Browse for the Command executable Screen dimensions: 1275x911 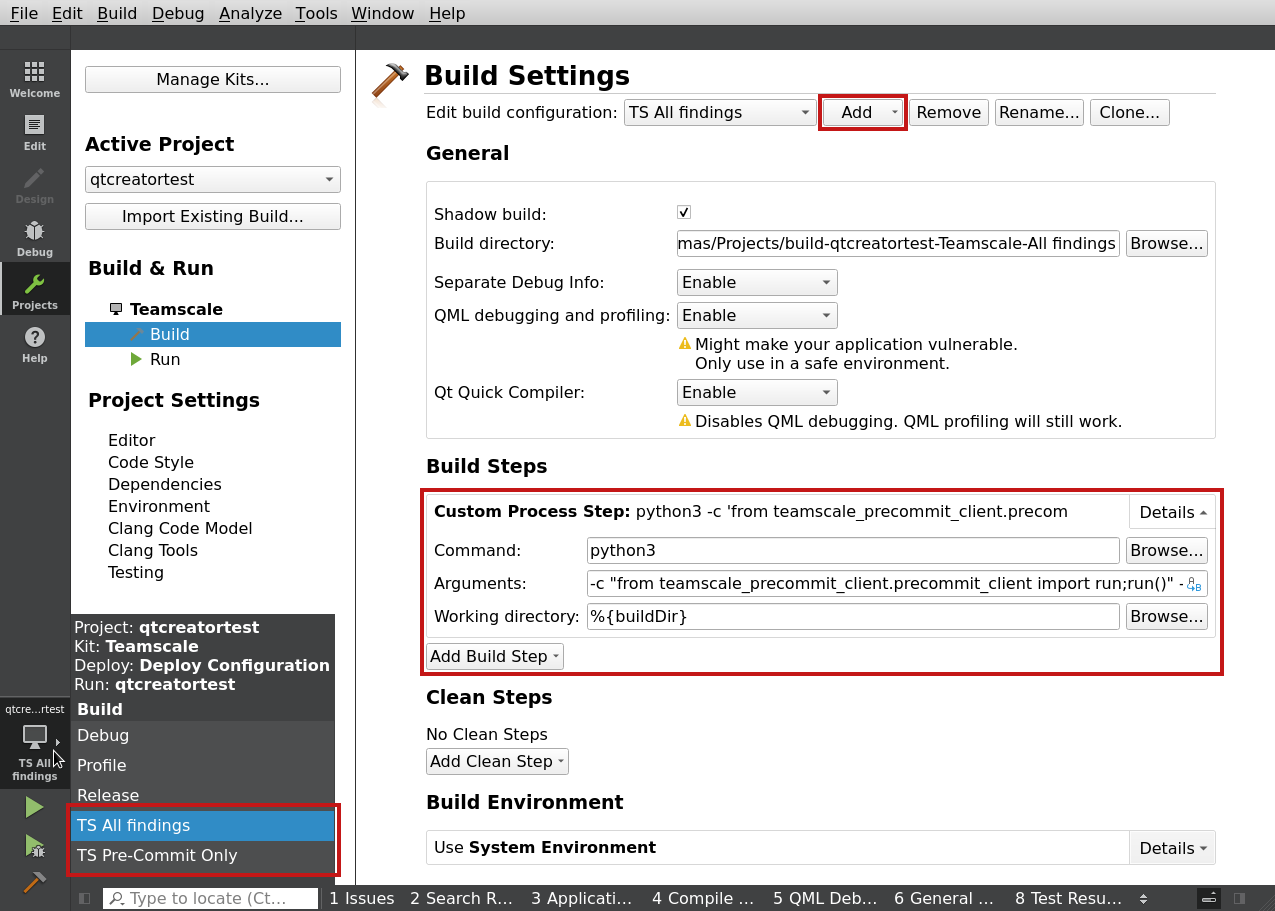pyautogui.click(x=1167, y=550)
